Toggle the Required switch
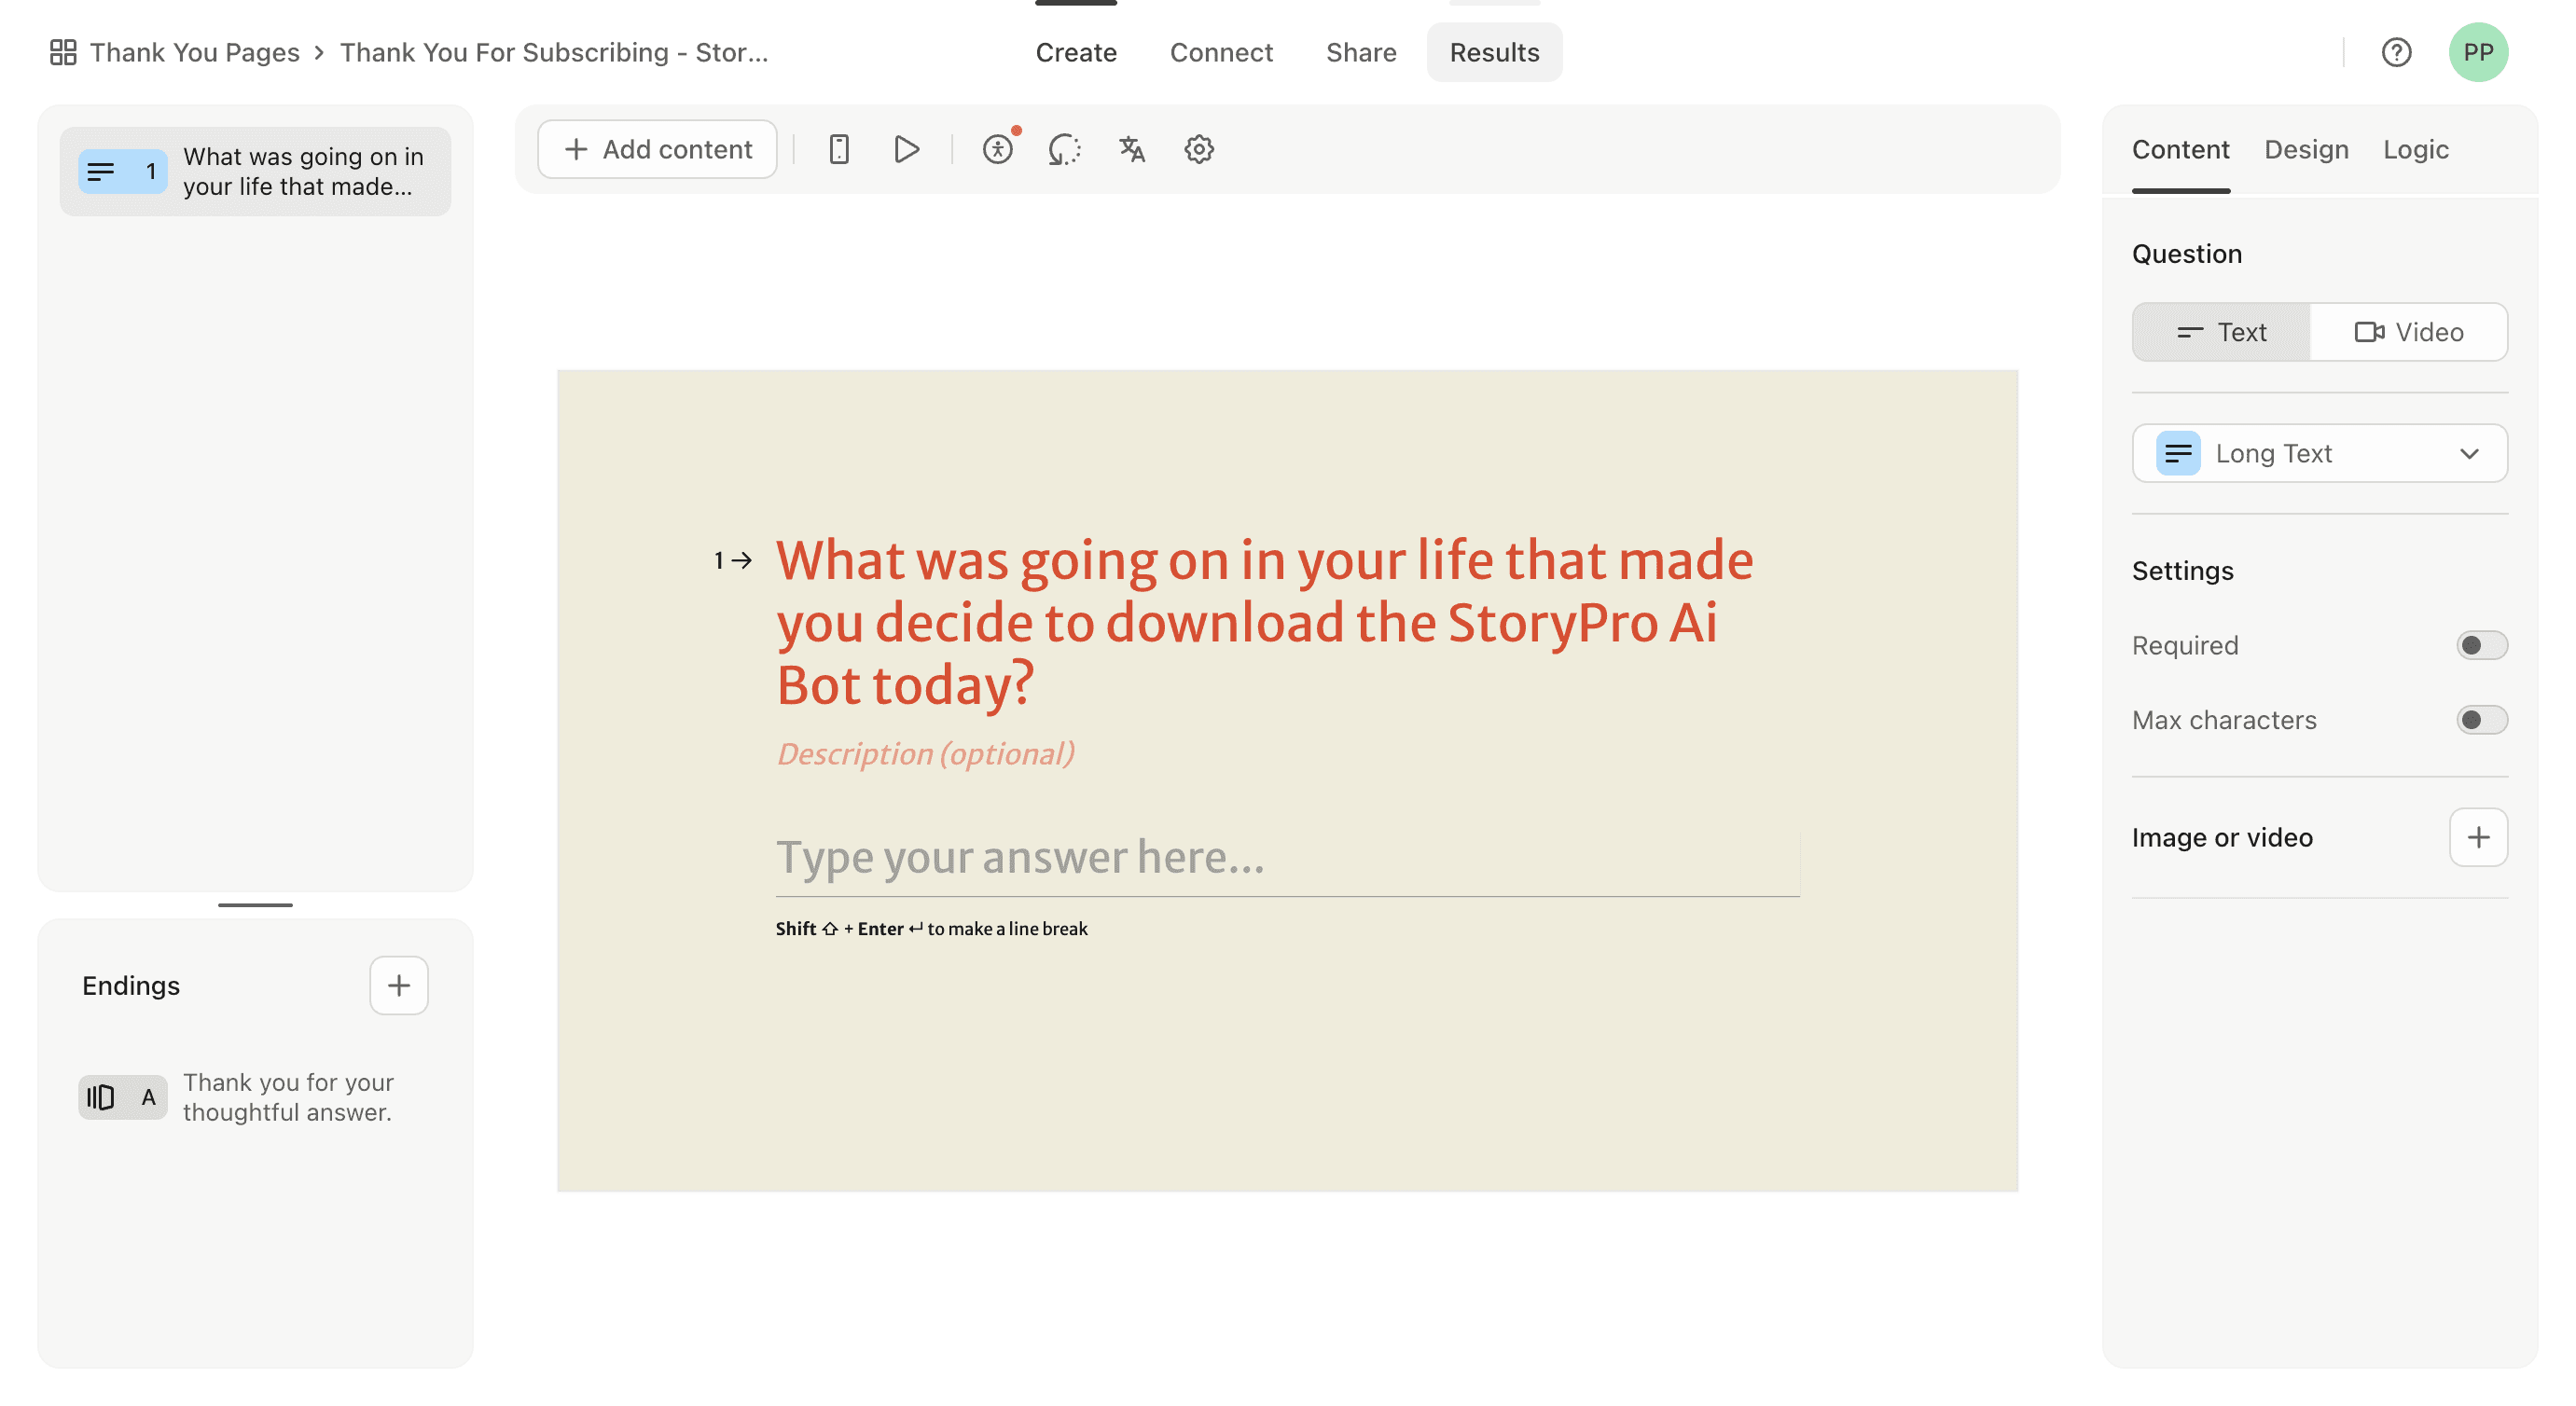The height and width of the screenshot is (1406, 2576). click(2481, 645)
